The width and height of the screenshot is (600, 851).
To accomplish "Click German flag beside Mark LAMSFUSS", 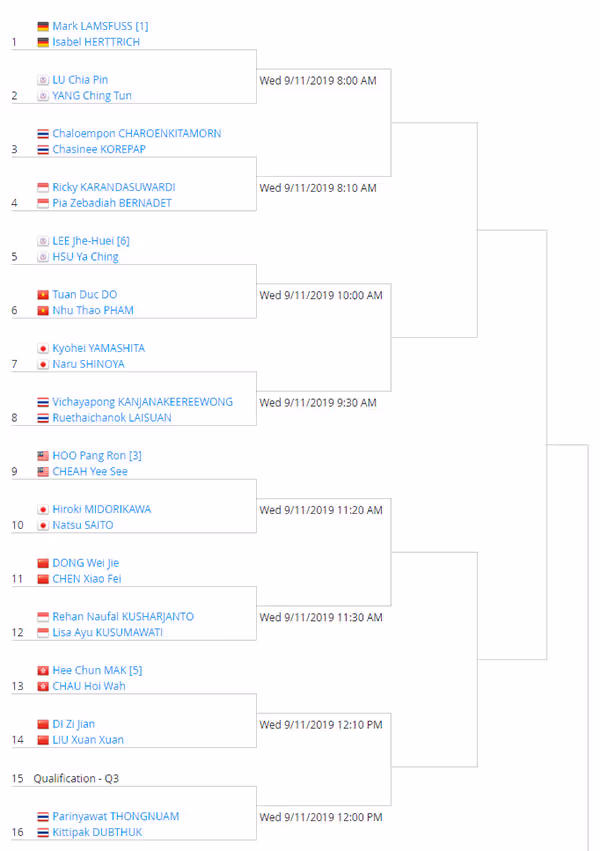I will [x=43, y=26].
